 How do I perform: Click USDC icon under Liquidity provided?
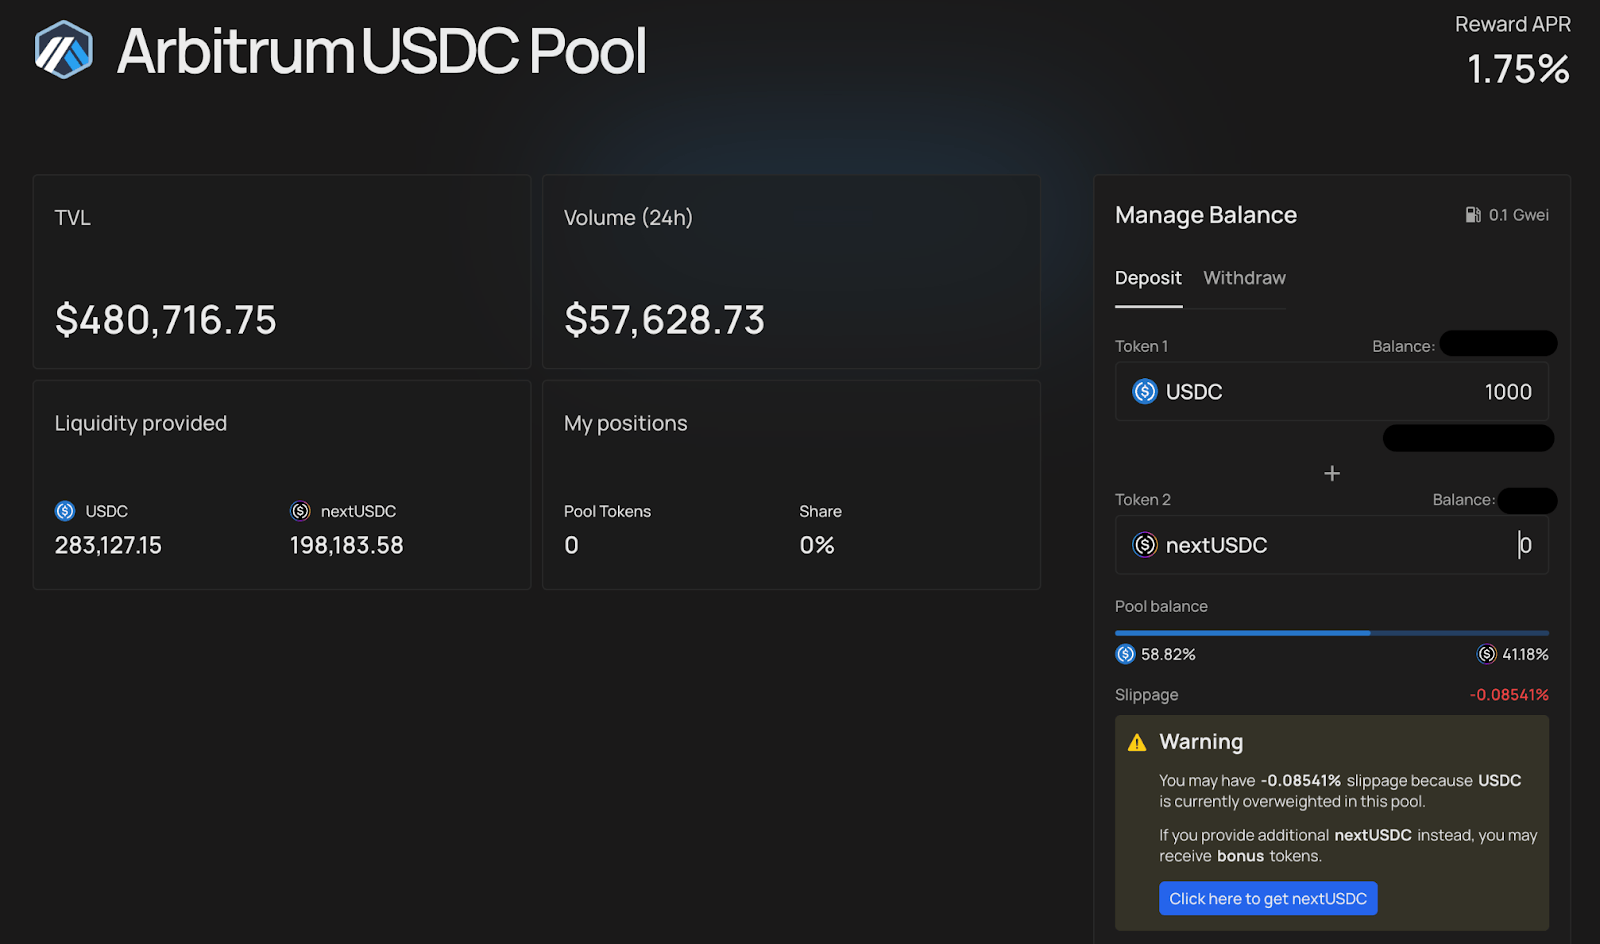[65, 511]
